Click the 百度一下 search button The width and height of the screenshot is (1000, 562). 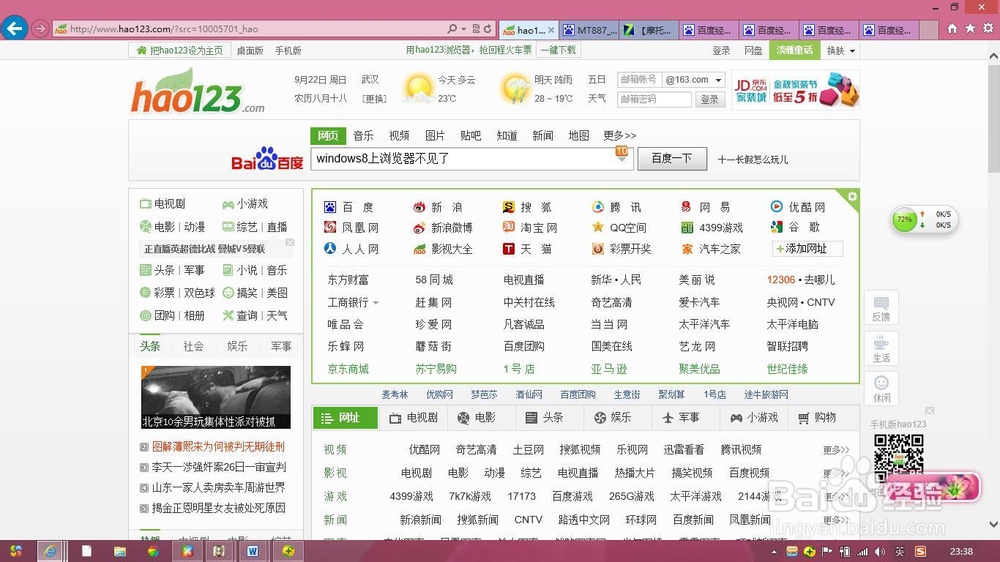click(672, 159)
